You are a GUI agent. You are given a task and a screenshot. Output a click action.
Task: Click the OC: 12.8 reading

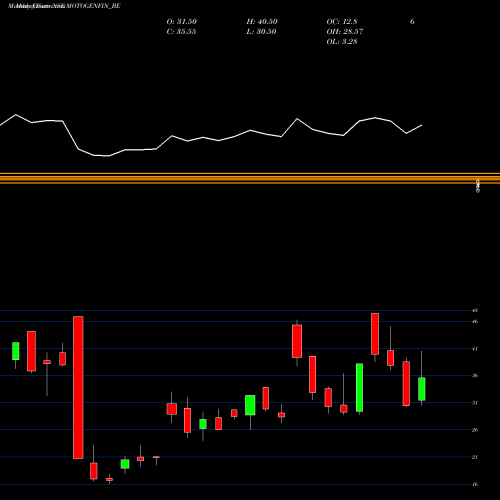click(x=342, y=22)
